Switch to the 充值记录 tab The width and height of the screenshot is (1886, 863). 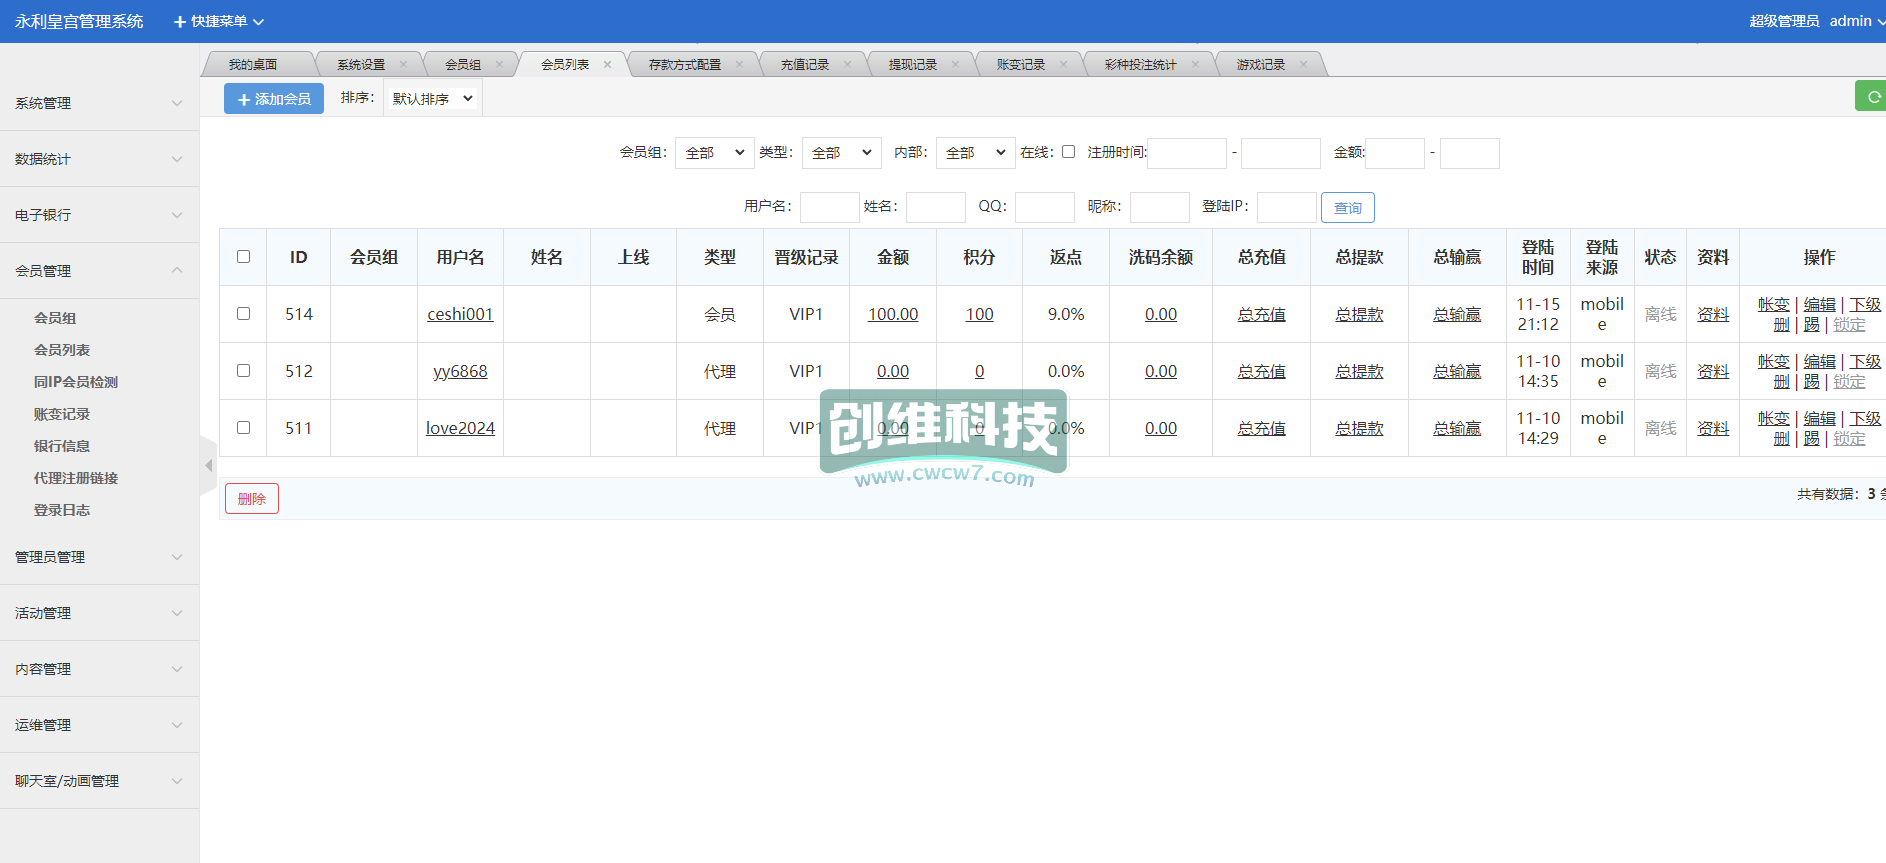pyautogui.click(x=805, y=64)
